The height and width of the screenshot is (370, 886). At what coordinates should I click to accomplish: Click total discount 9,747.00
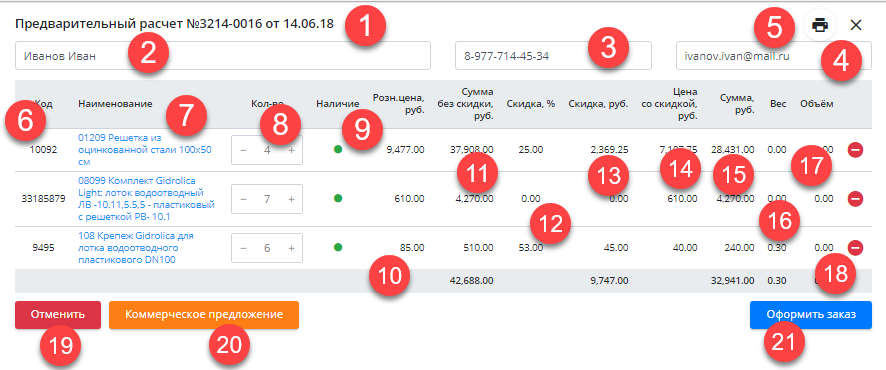[608, 280]
